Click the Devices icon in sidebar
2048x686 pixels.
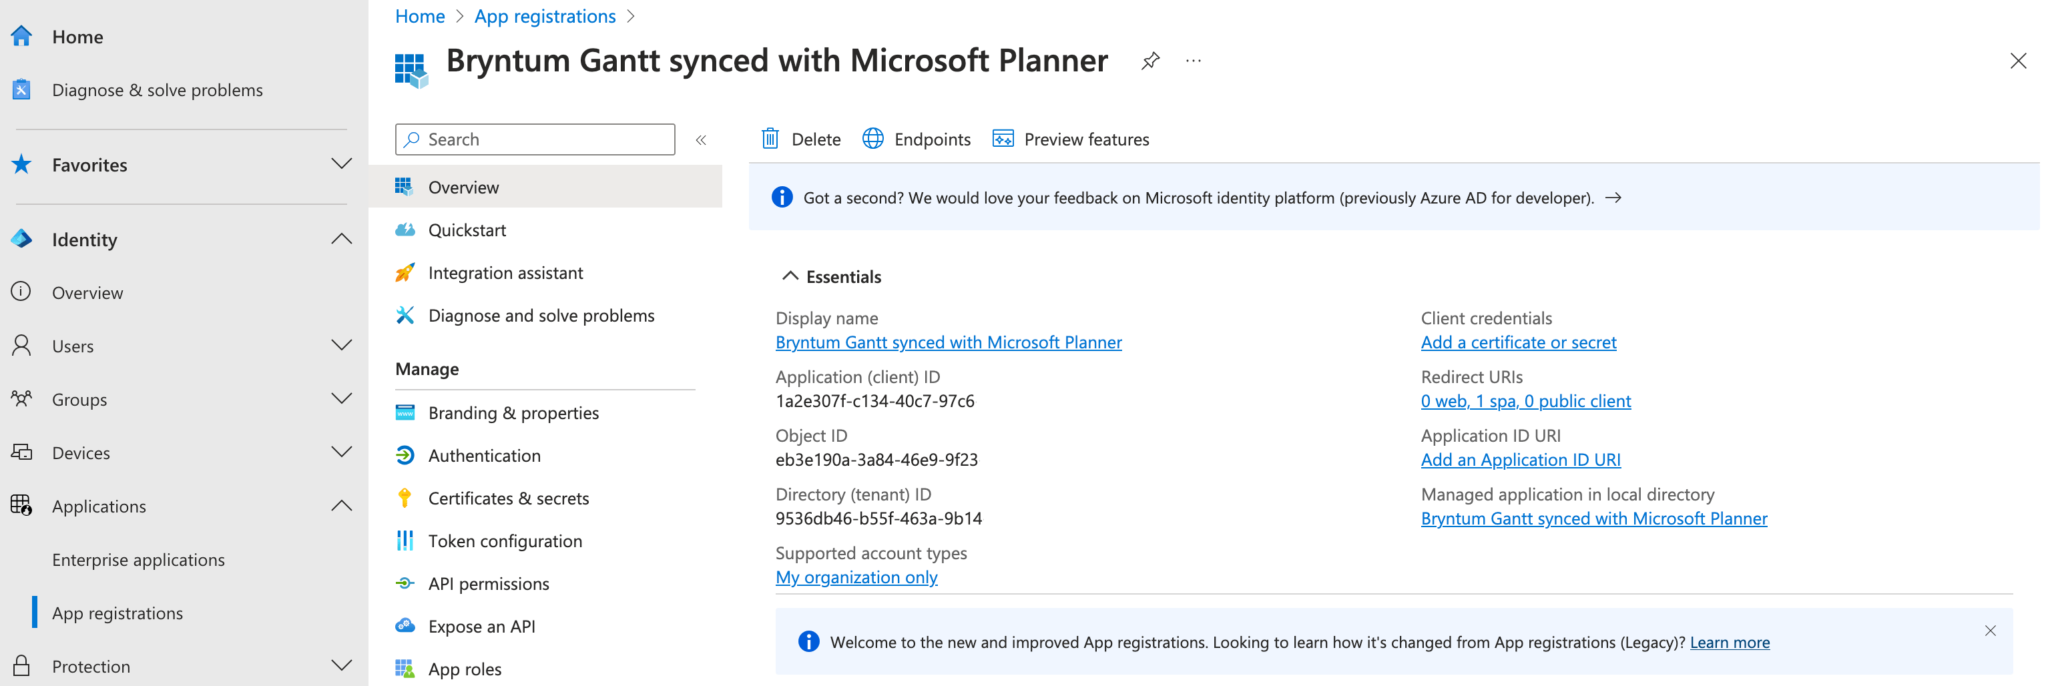pos(21,452)
